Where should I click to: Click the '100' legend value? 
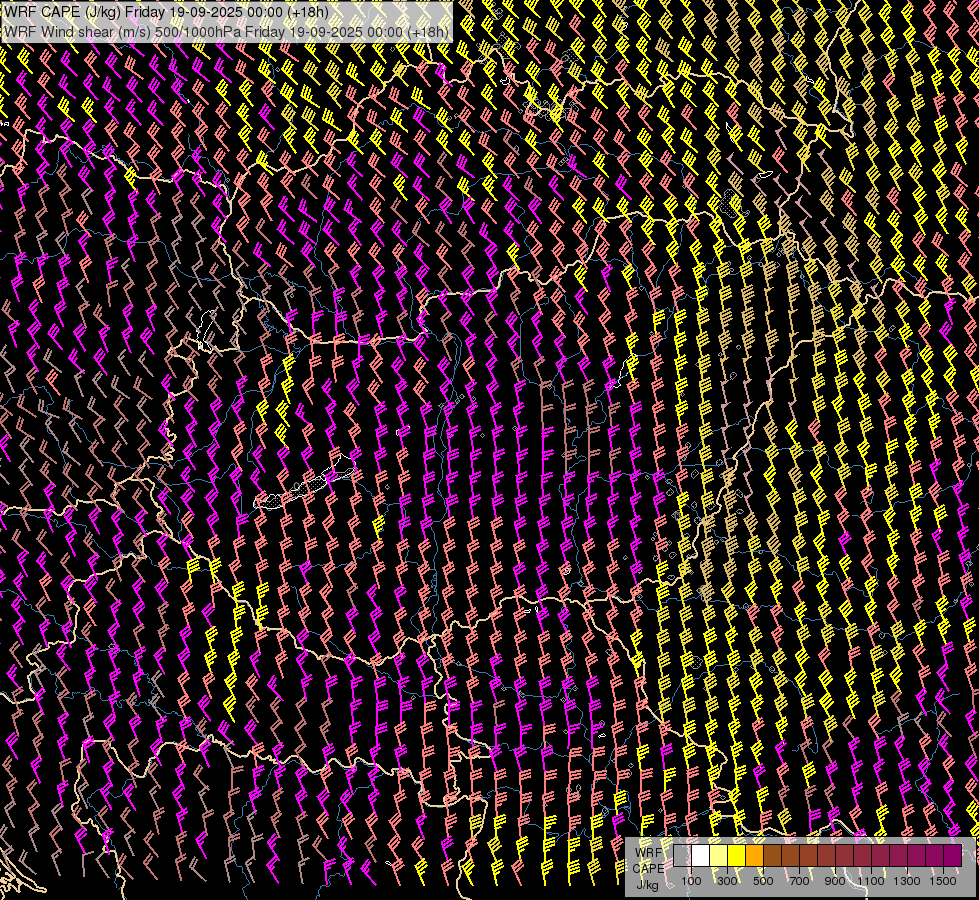pyautogui.click(x=691, y=881)
